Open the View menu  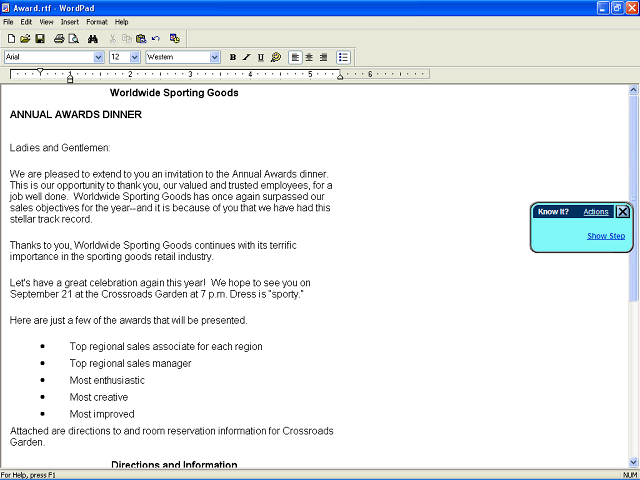pos(46,22)
